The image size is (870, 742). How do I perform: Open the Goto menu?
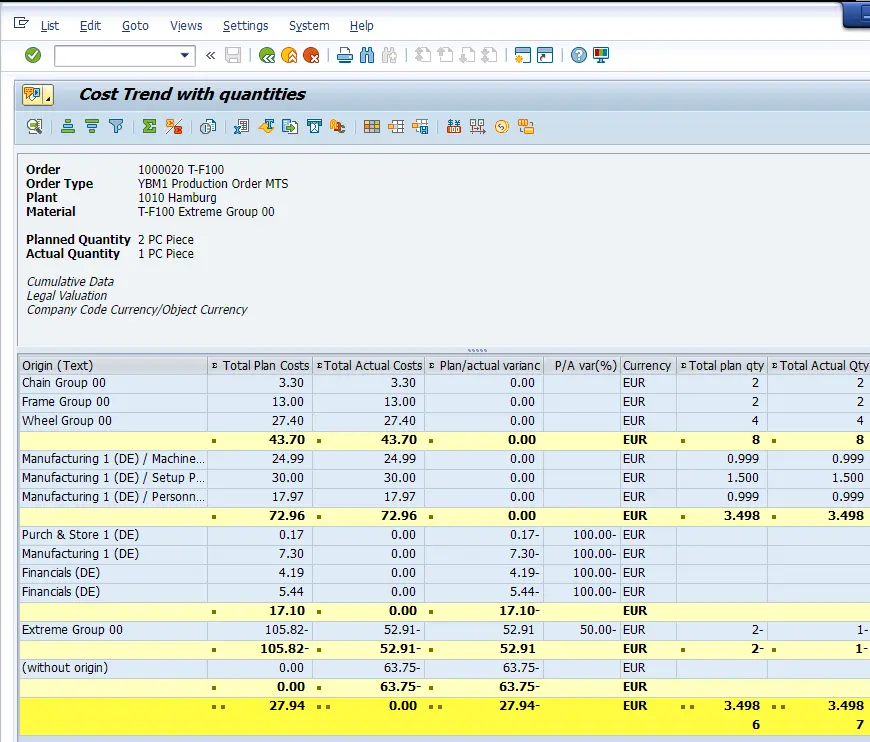coord(135,26)
